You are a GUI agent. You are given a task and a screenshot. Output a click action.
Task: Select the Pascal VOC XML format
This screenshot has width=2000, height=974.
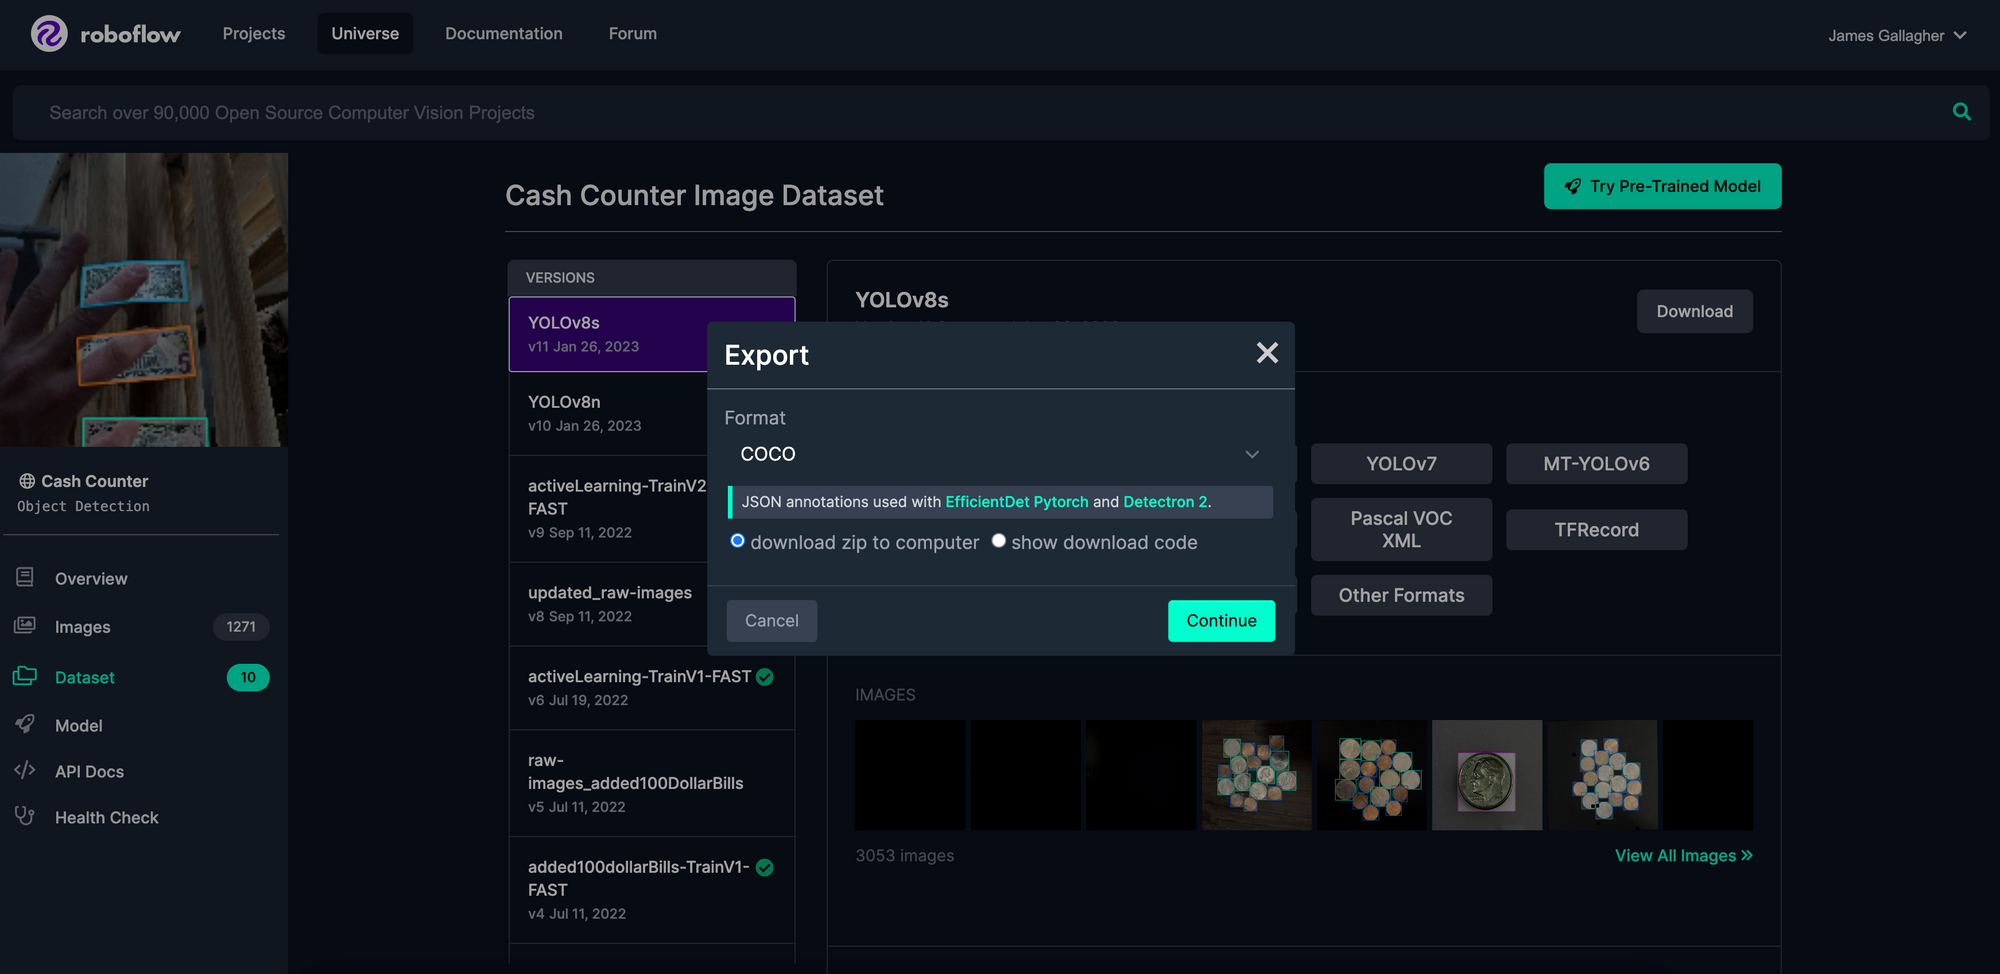(1401, 529)
